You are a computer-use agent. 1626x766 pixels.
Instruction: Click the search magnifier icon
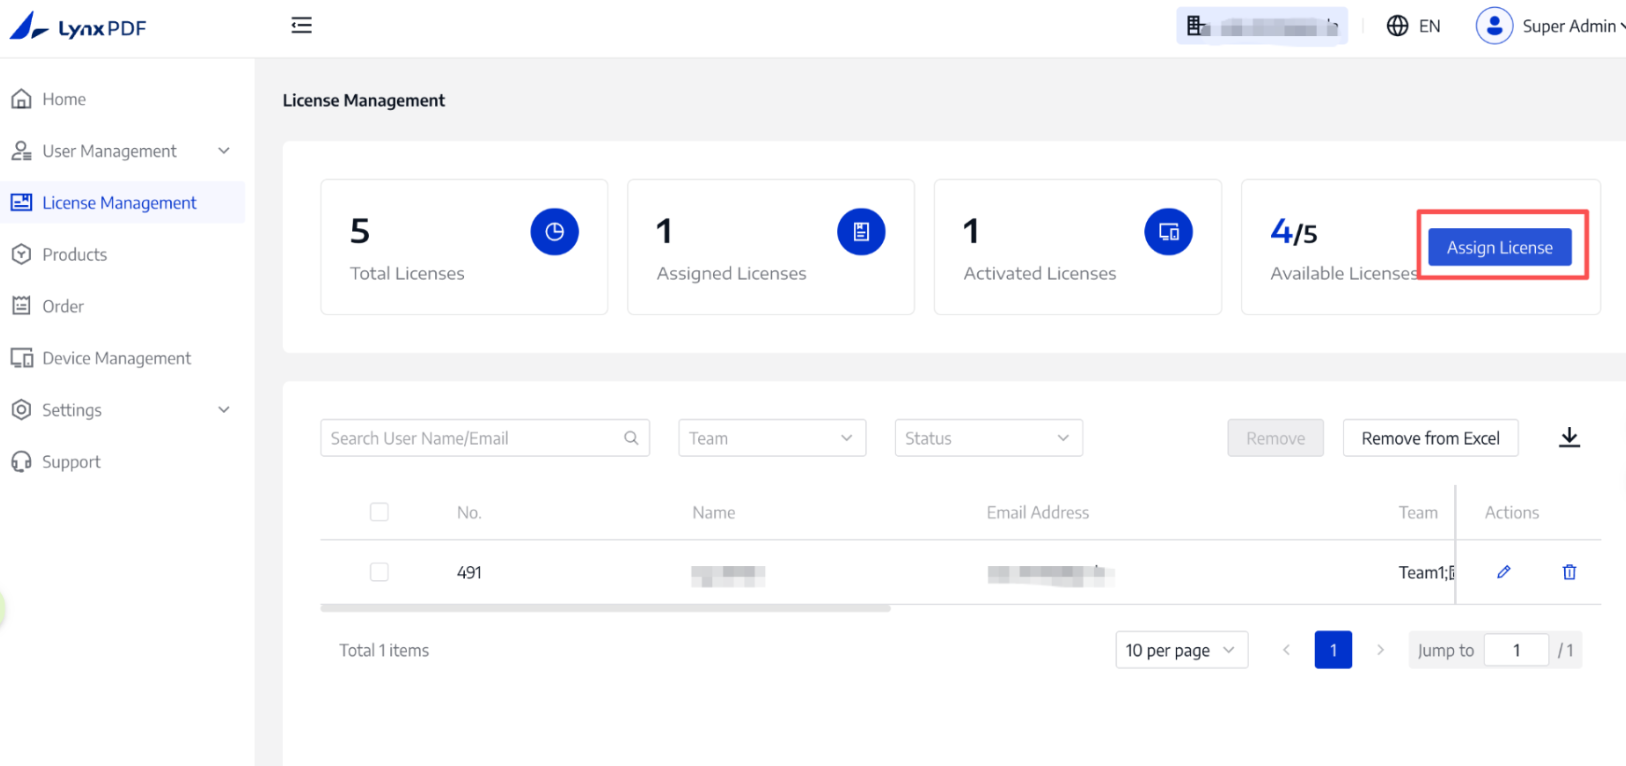(x=631, y=438)
